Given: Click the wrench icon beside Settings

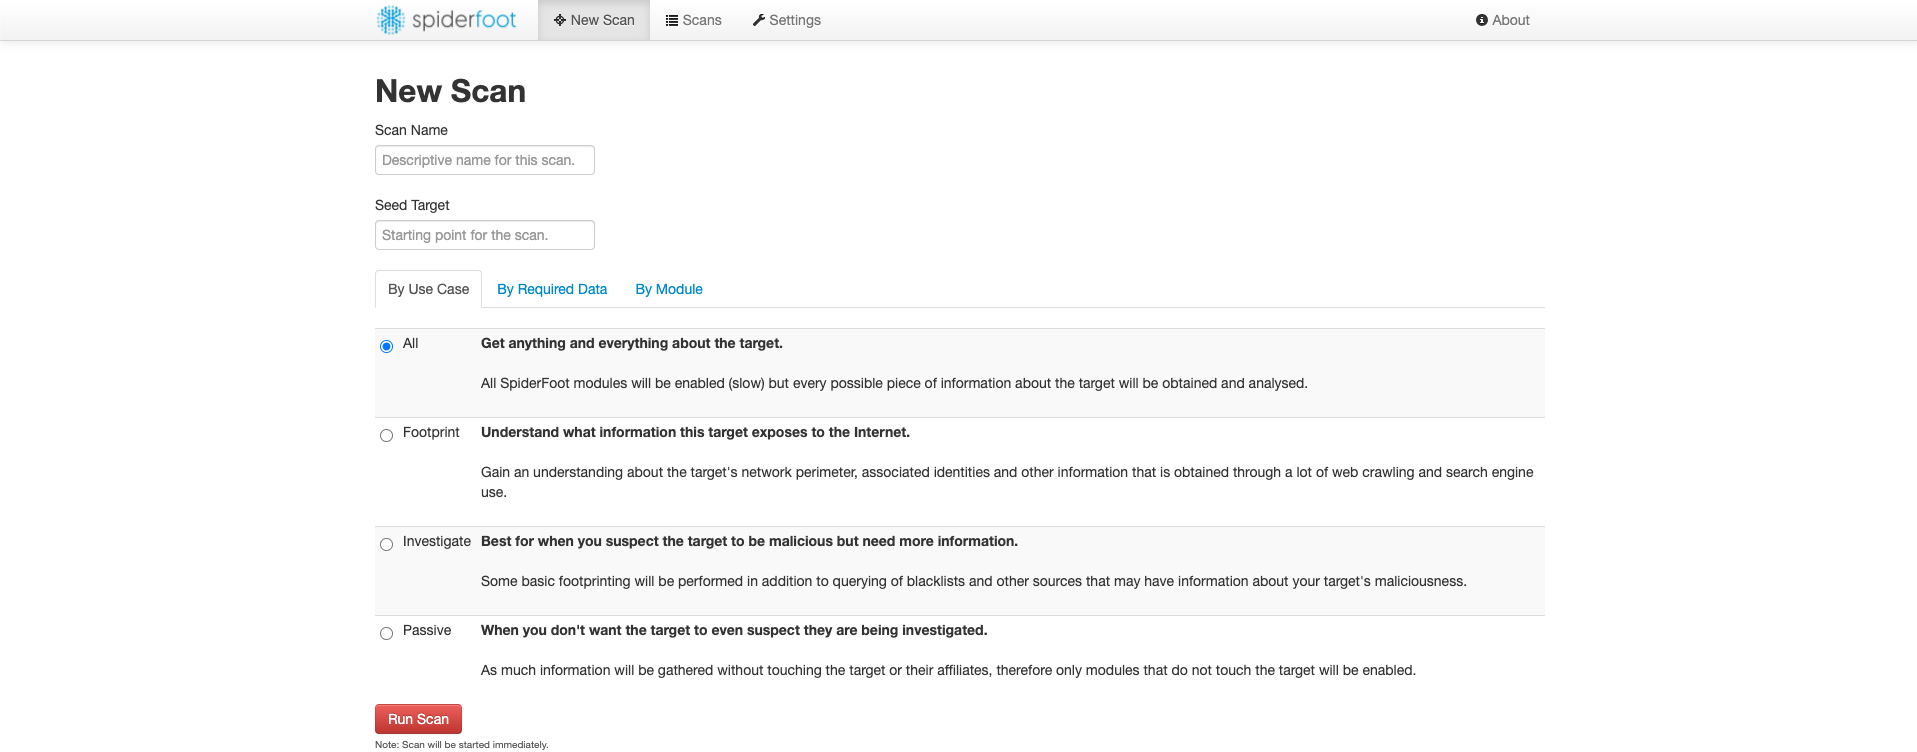Looking at the screenshot, I should point(759,20).
